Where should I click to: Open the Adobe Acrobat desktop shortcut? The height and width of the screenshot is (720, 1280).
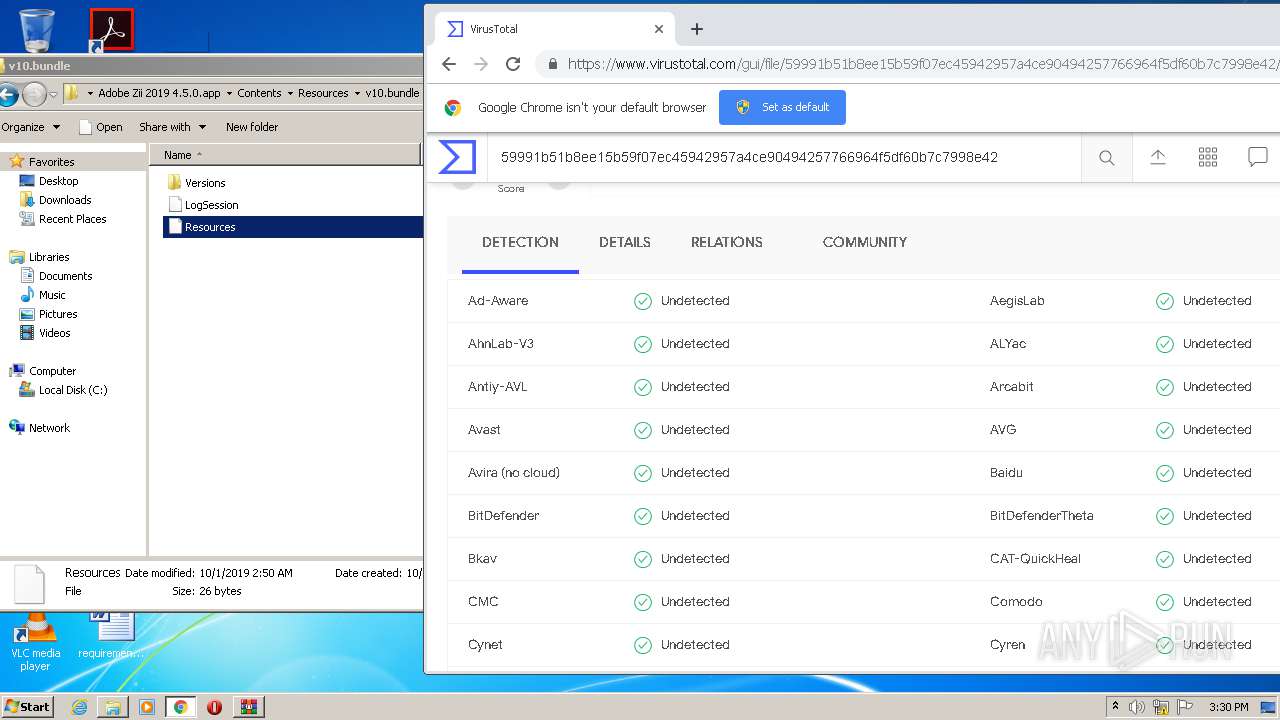coord(111,30)
